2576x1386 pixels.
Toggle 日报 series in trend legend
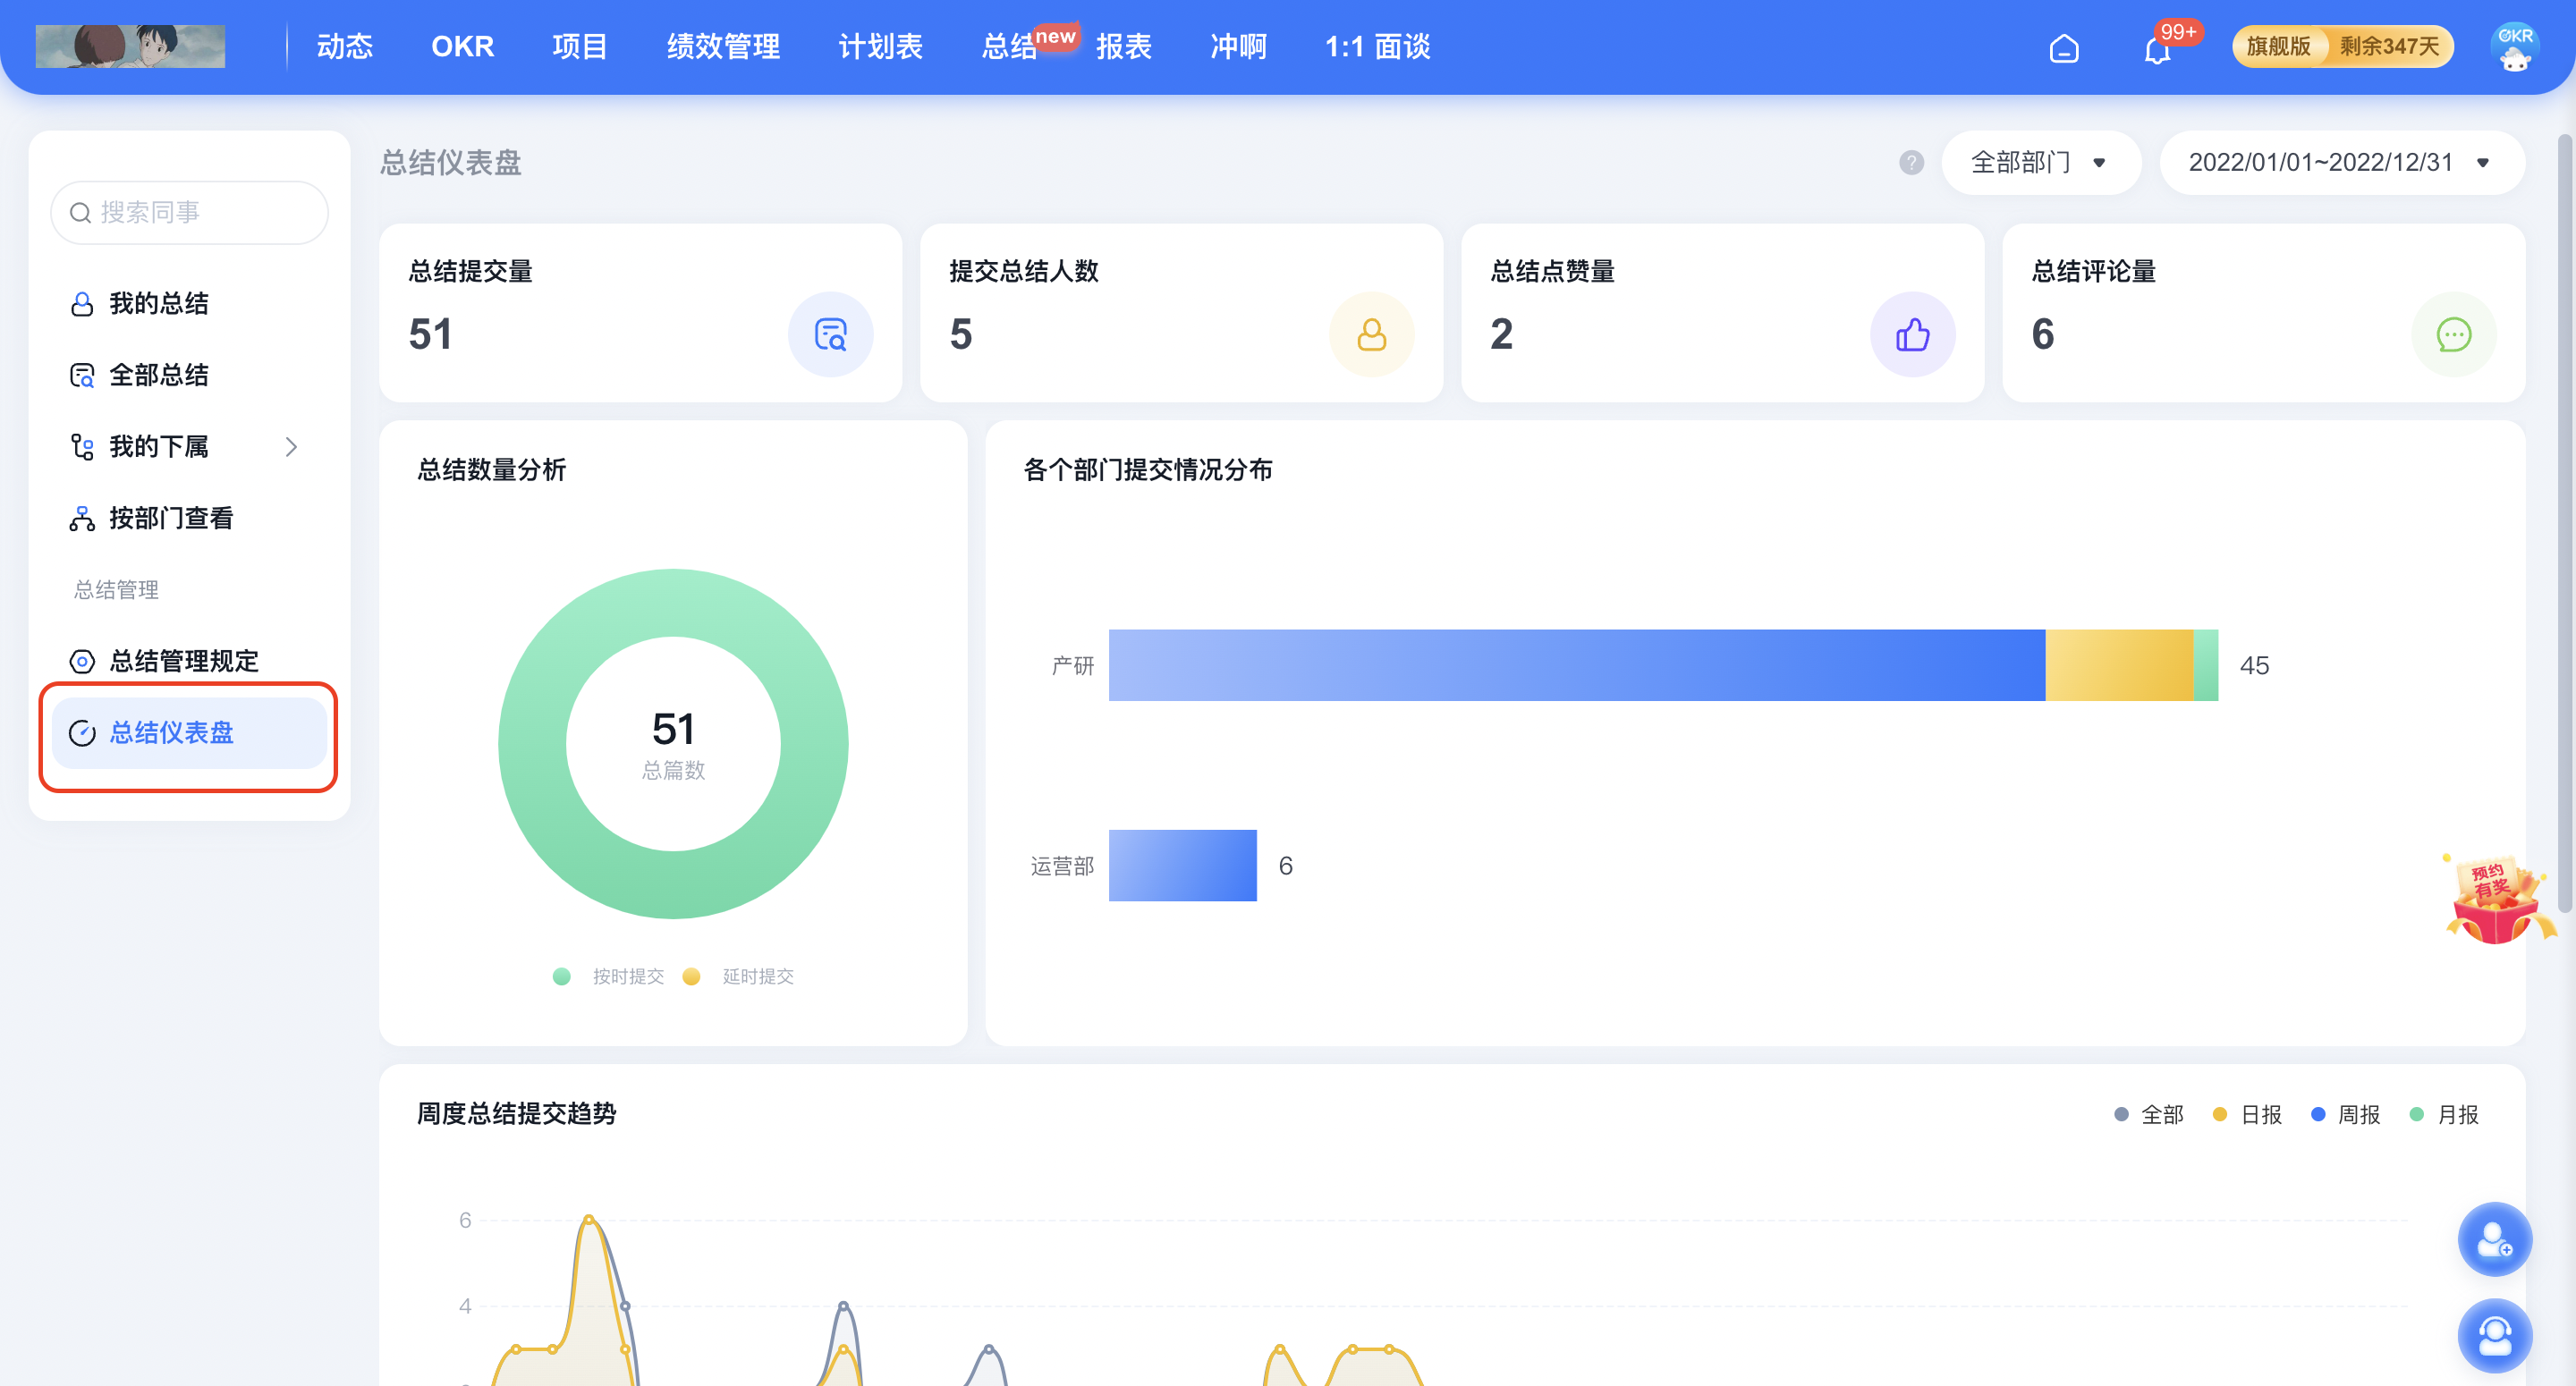pyautogui.click(x=2247, y=1114)
